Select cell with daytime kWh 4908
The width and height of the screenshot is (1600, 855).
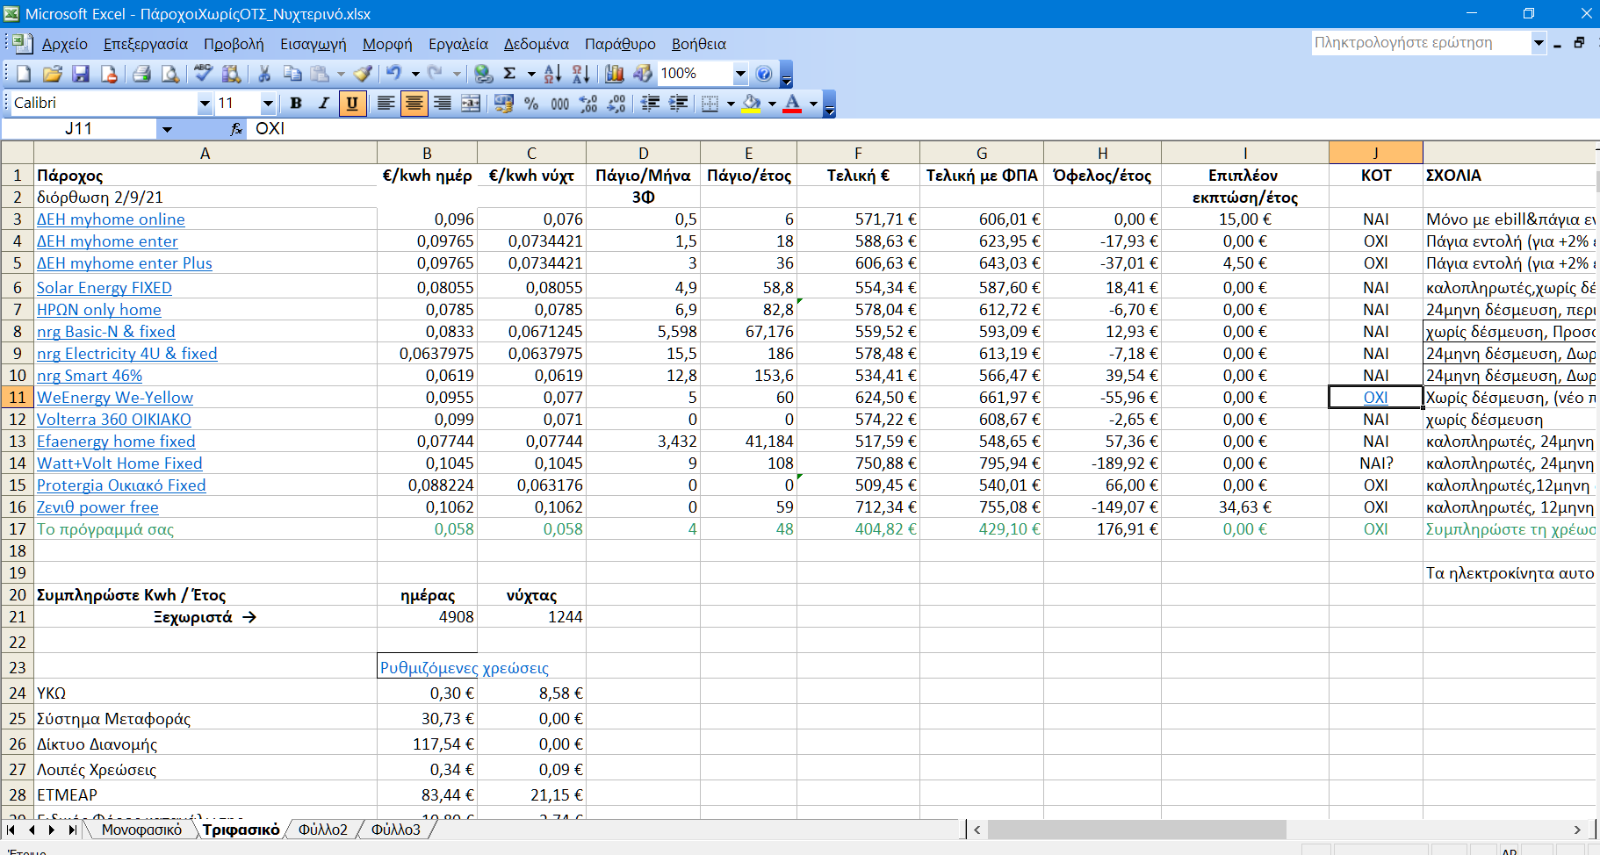pos(427,618)
